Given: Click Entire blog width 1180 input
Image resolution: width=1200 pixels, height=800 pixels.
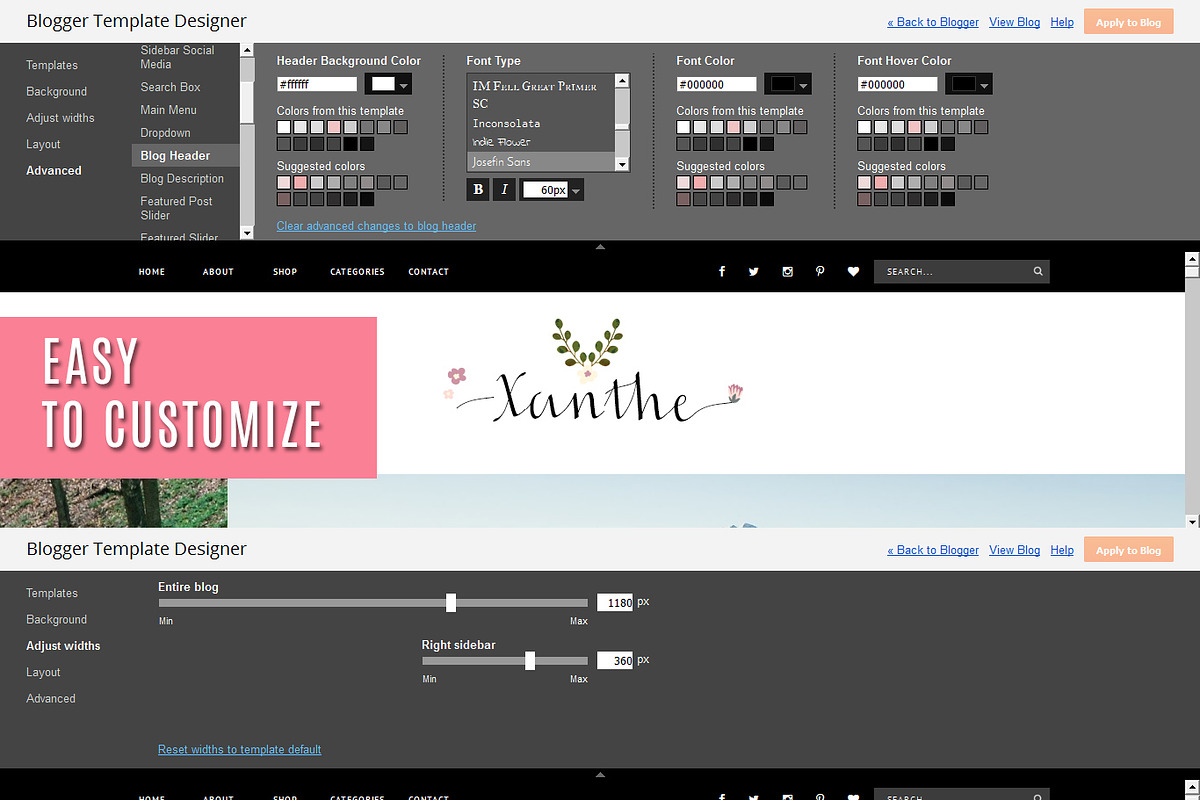Looking at the screenshot, I should point(615,603).
